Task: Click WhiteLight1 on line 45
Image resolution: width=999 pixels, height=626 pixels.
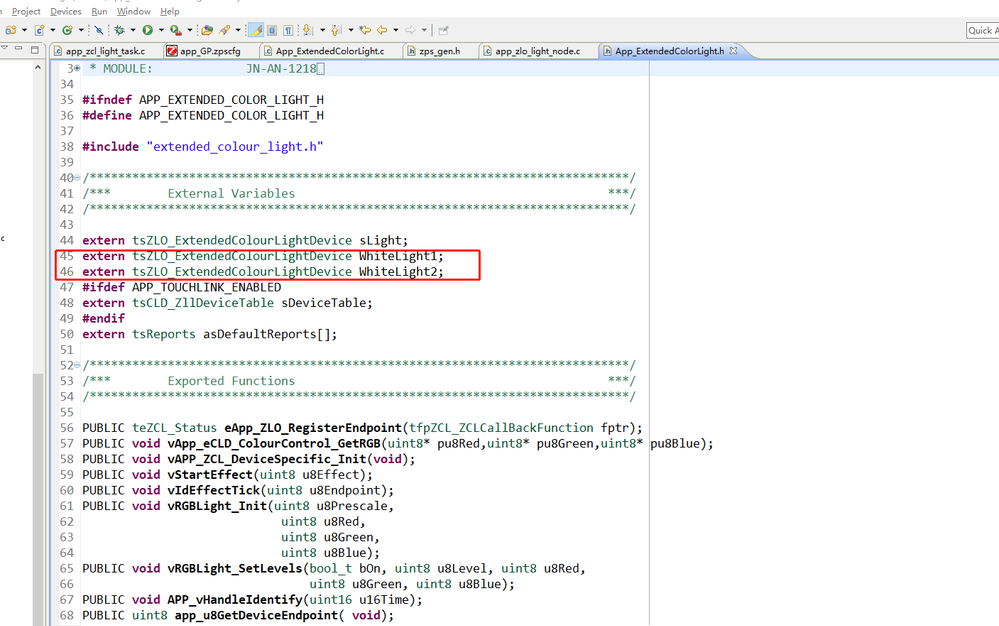Action: point(398,256)
